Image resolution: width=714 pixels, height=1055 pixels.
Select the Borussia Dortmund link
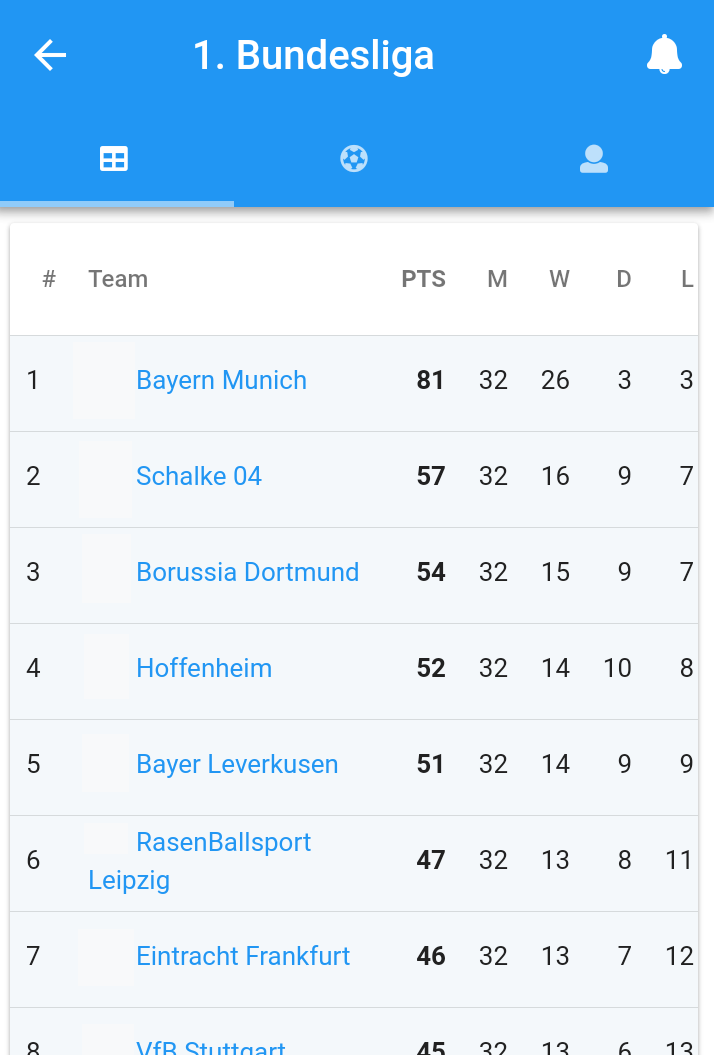(x=247, y=572)
